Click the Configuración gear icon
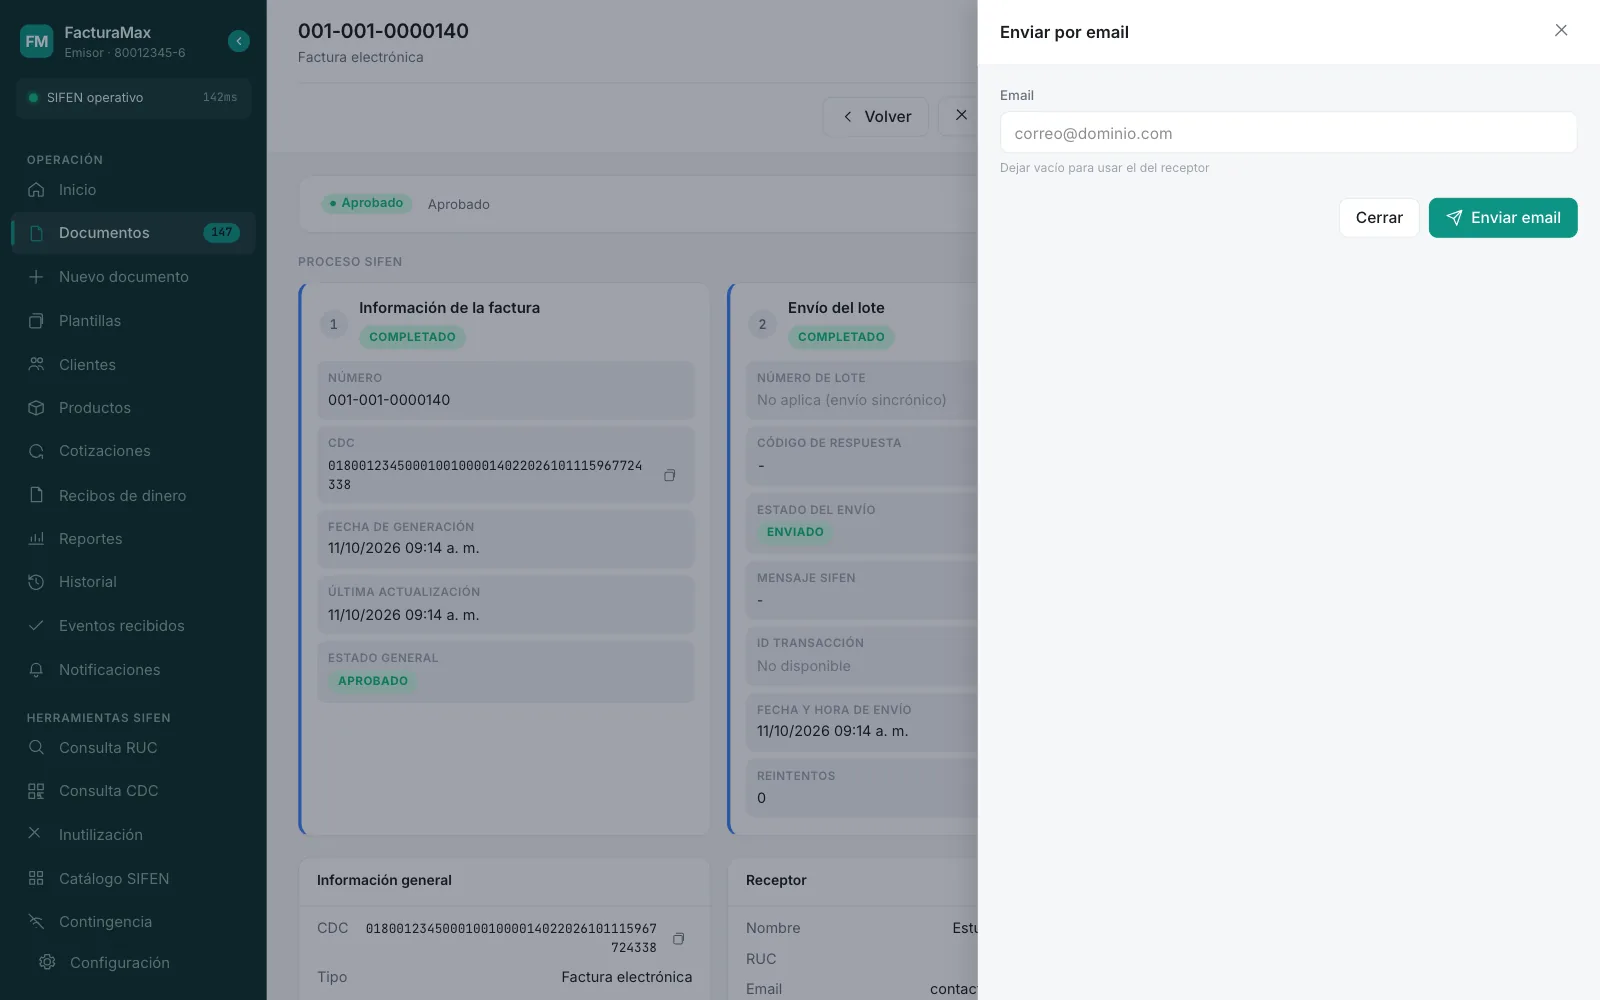Image resolution: width=1600 pixels, height=1000 pixels. pos(47,962)
